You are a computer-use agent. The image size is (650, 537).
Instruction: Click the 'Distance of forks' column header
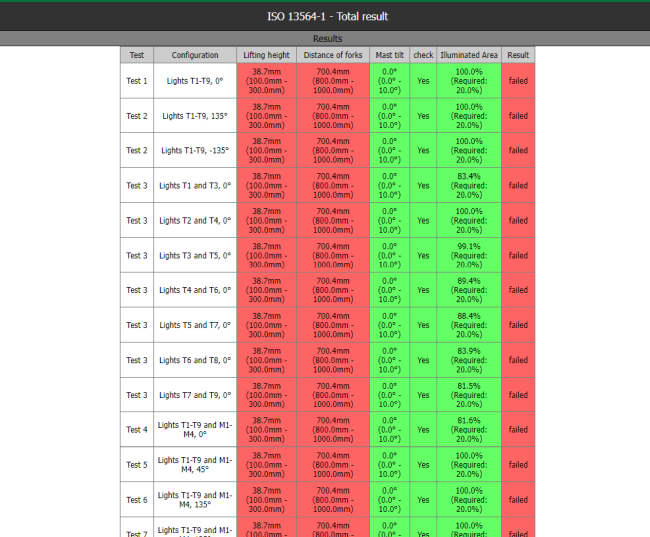333,55
